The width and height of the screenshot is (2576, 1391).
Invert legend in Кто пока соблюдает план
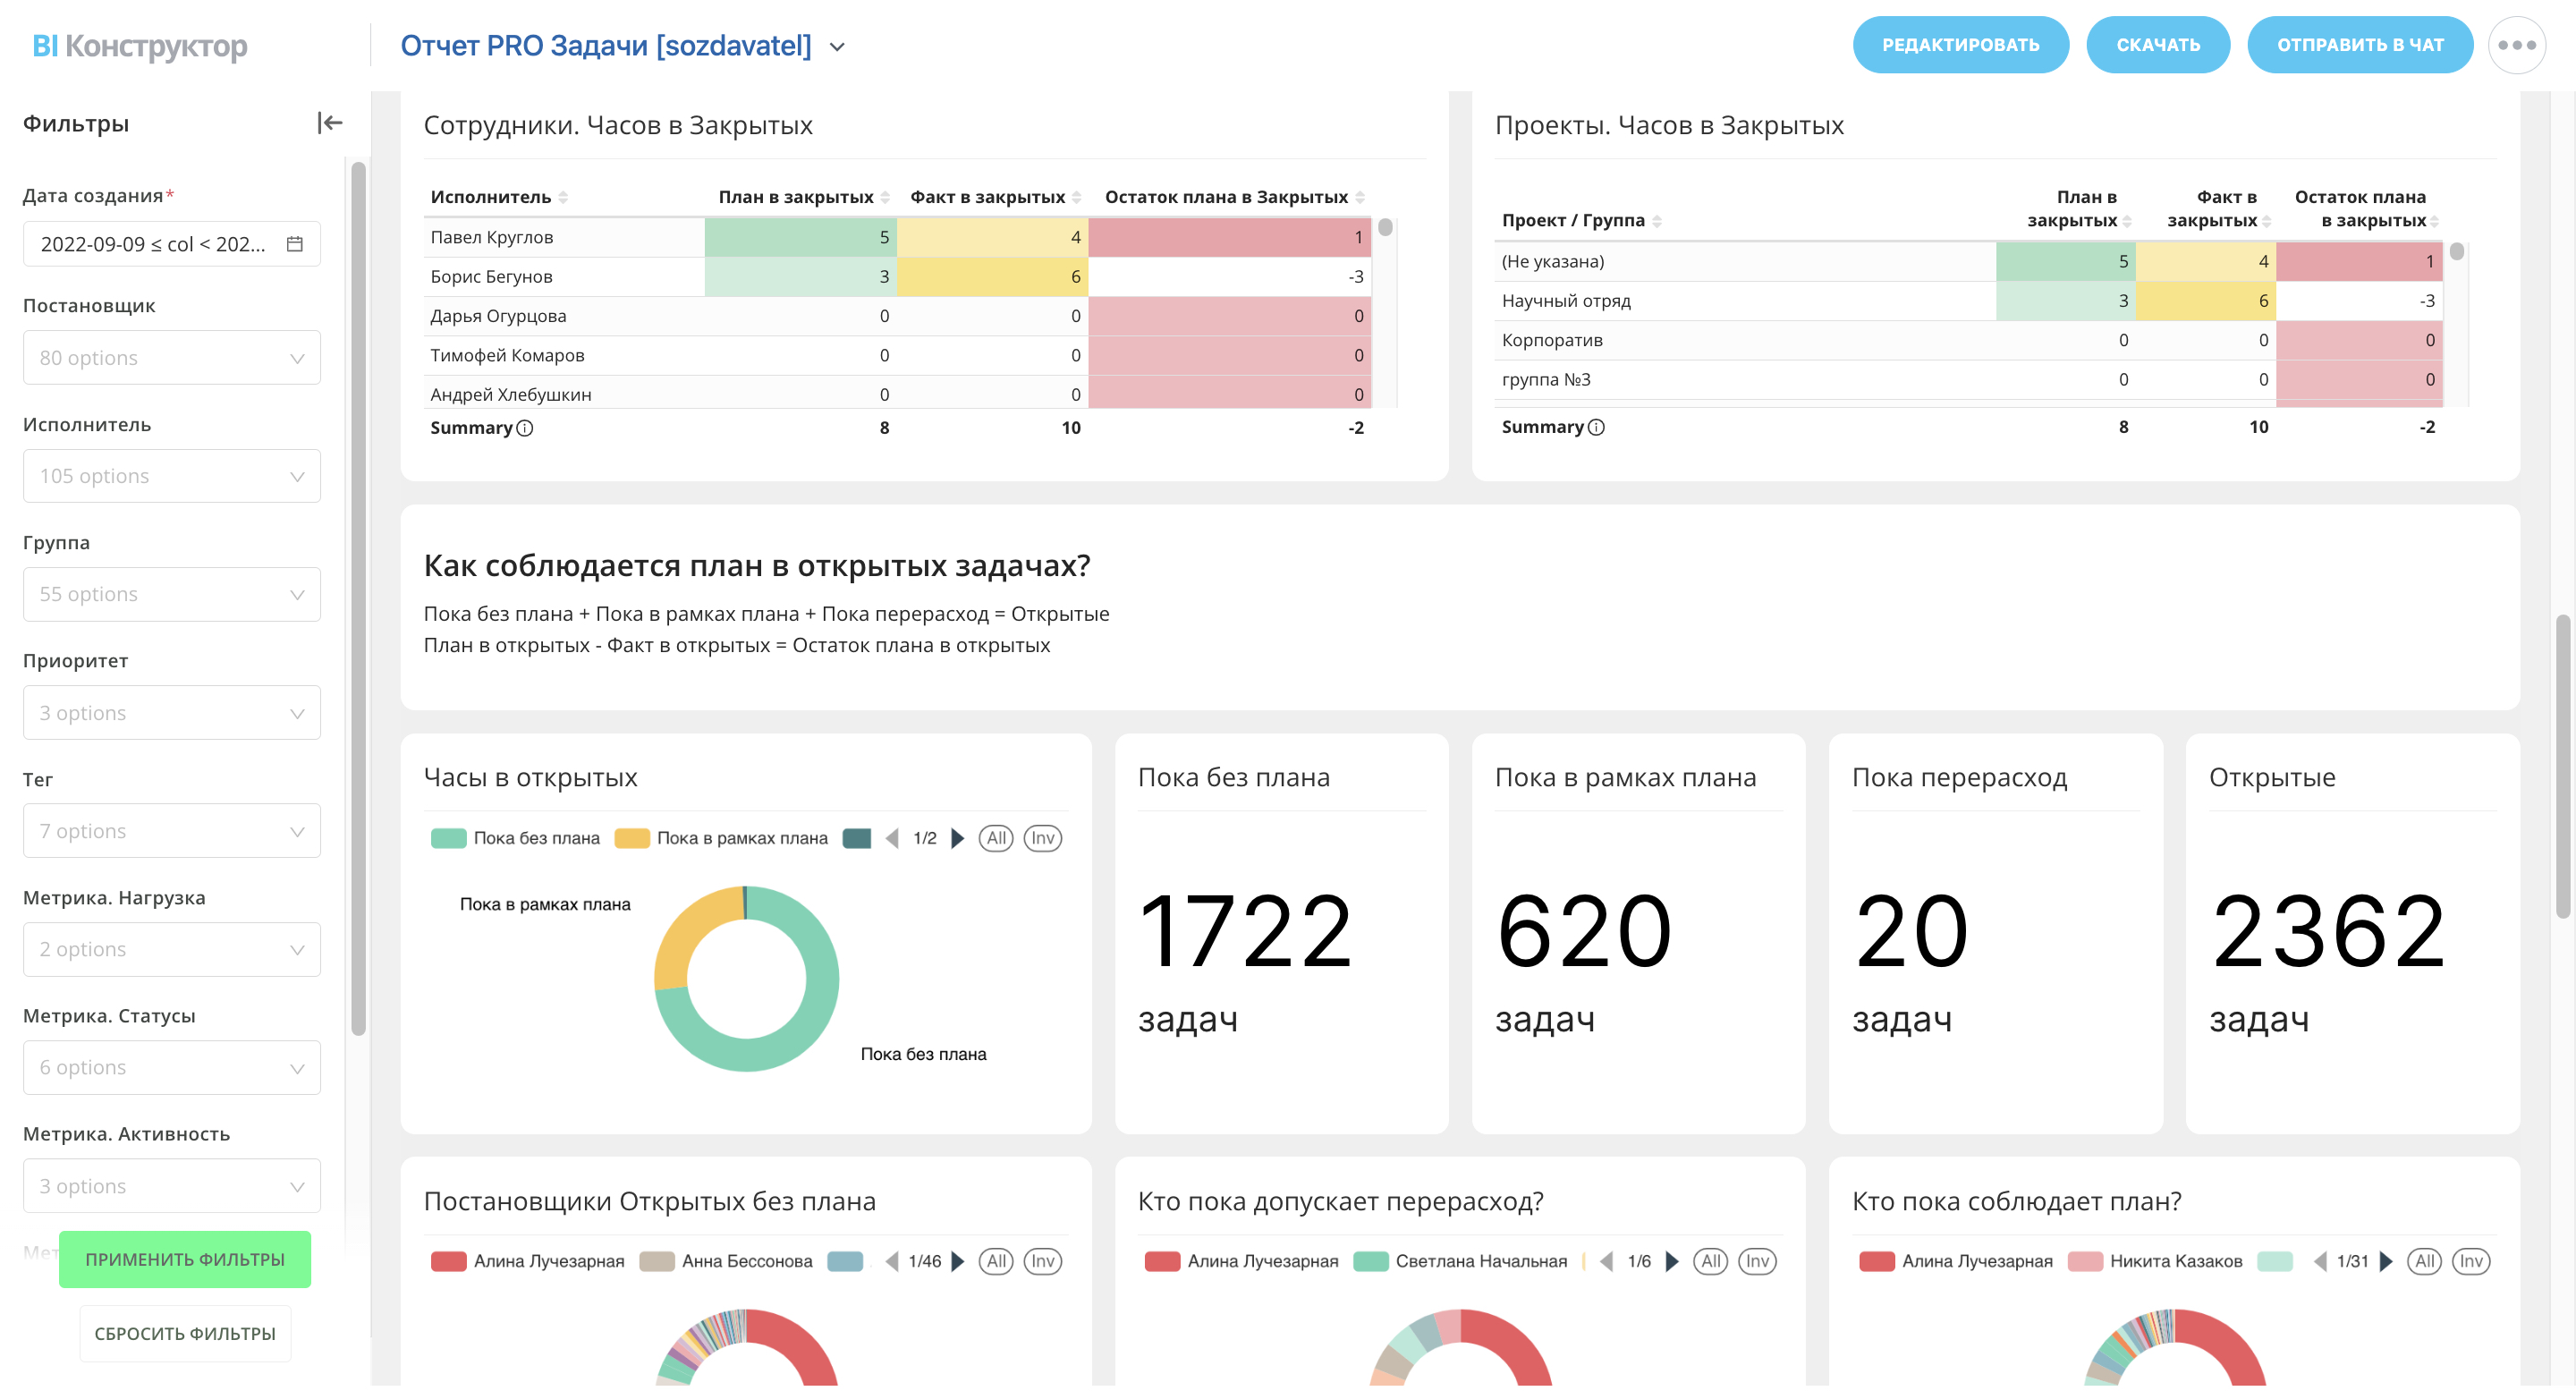pos(2470,1261)
